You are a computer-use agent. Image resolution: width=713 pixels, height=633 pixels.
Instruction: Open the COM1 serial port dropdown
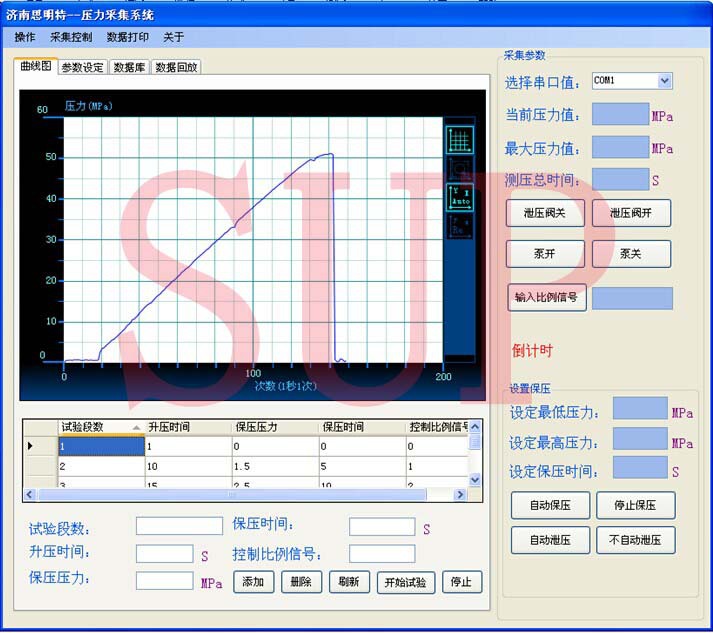665,81
